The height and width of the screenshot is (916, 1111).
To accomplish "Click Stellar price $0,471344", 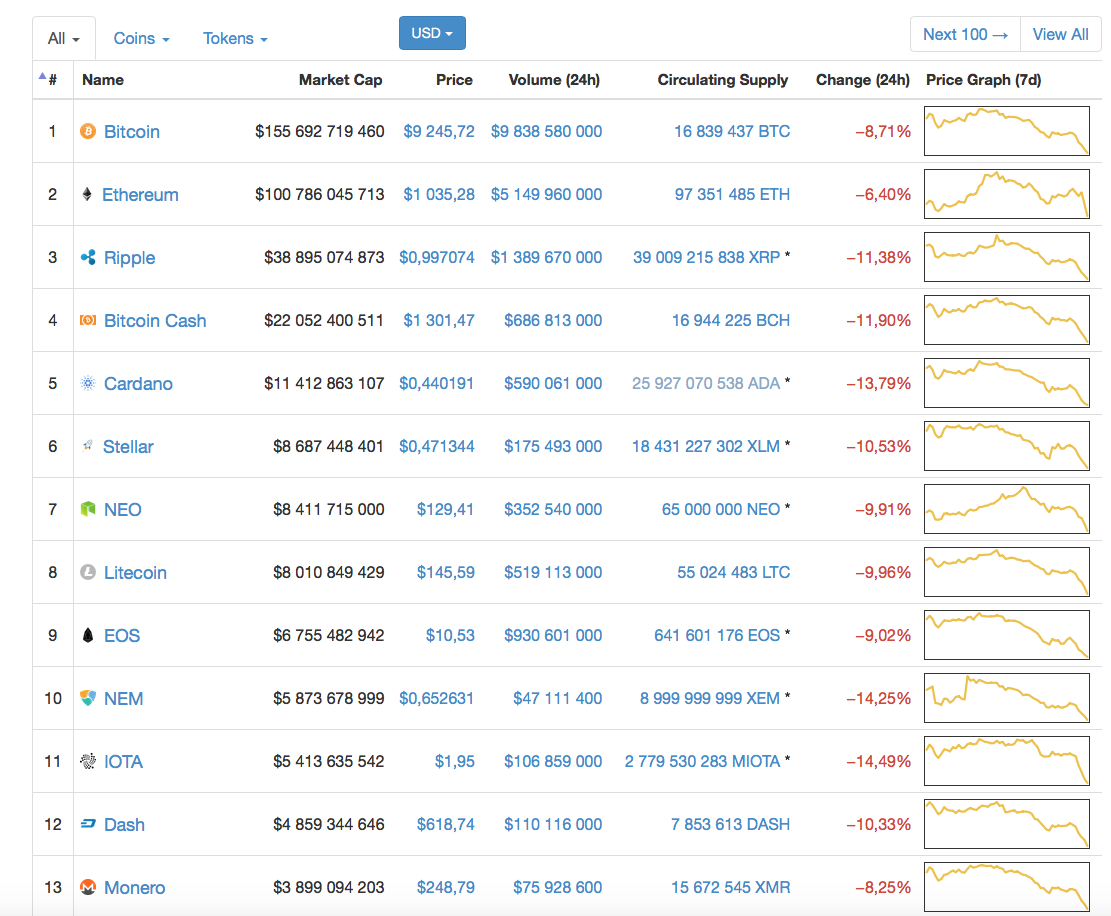I will click(x=436, y=447).
